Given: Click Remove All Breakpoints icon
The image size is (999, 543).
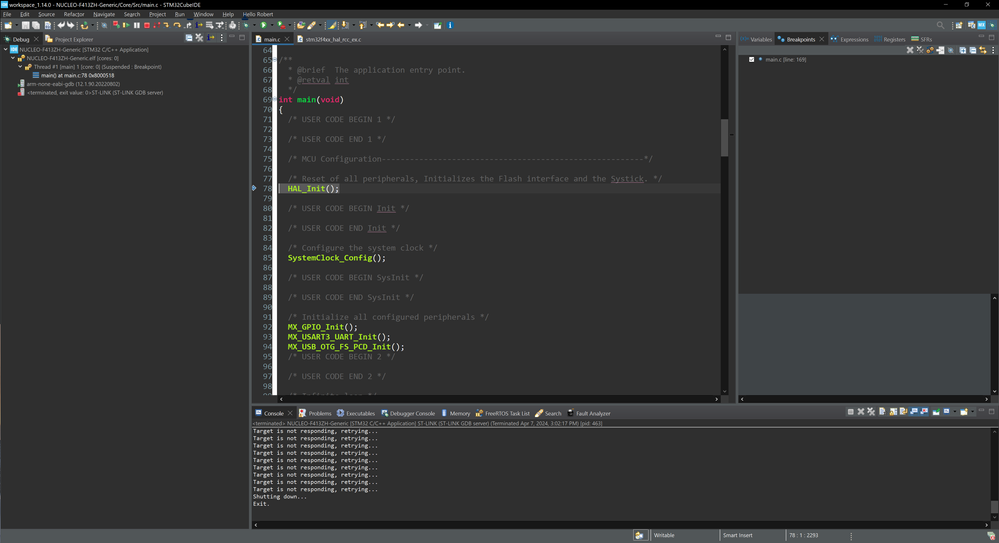Looking at the screenshot, I should (x=920, y=50).
